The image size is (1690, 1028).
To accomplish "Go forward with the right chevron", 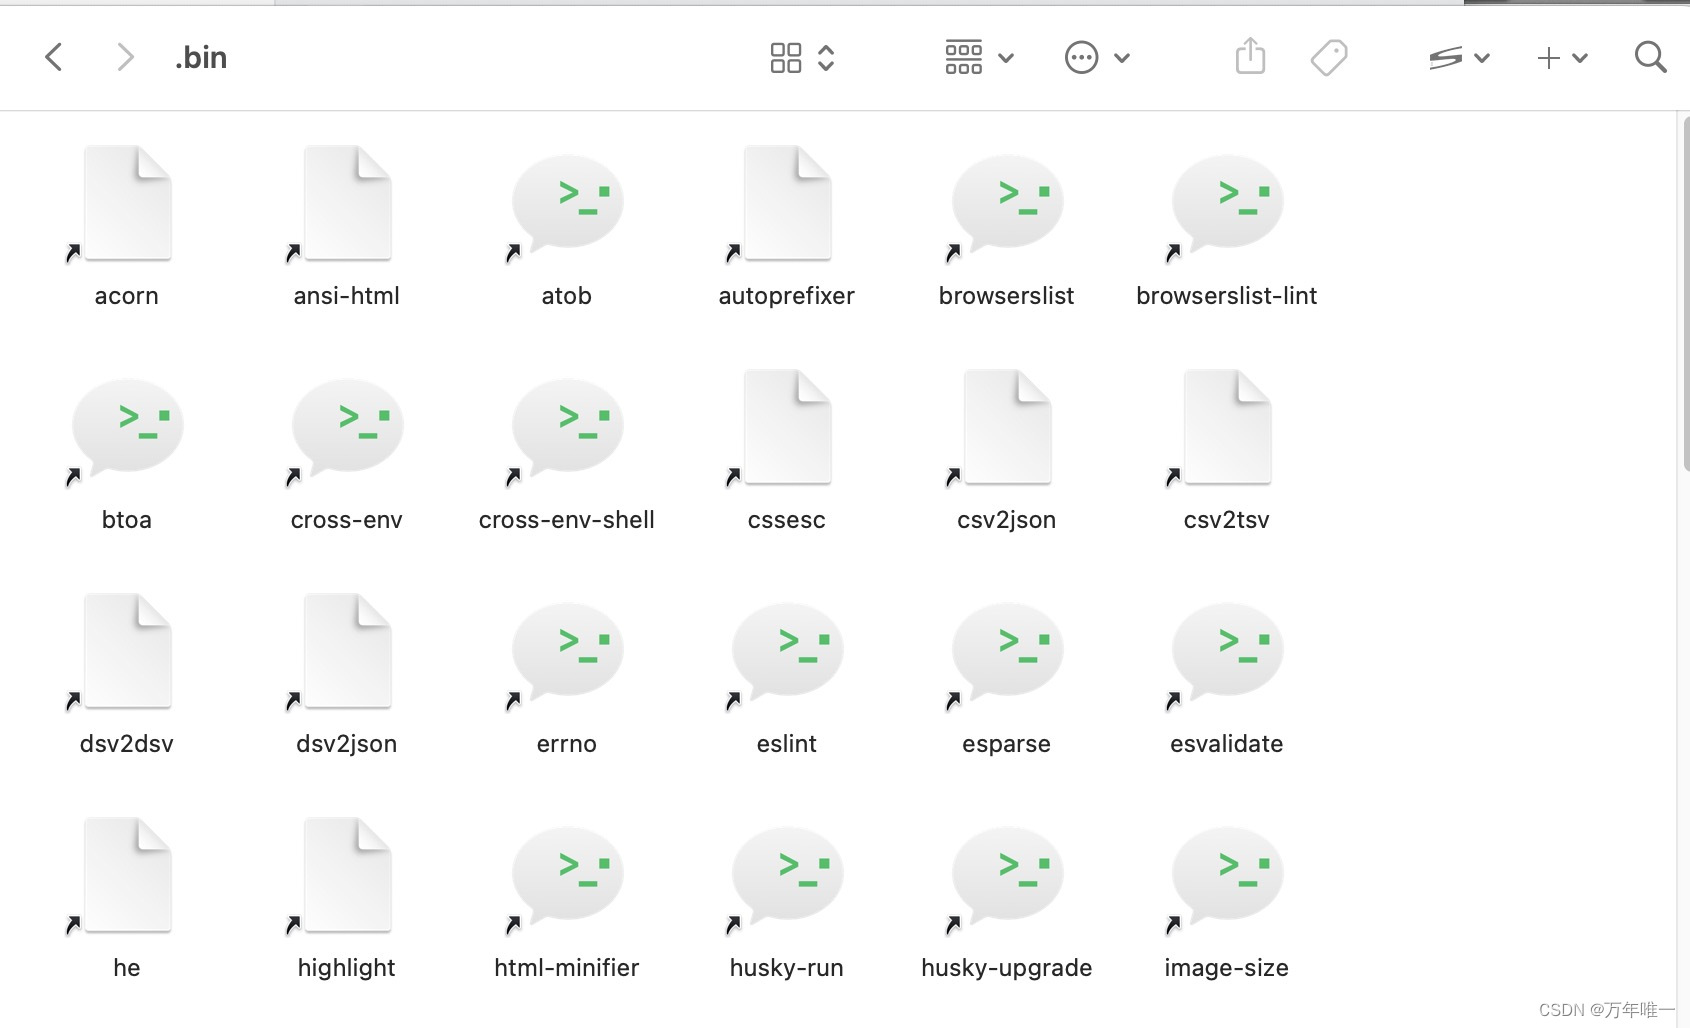I will (125, 57).
